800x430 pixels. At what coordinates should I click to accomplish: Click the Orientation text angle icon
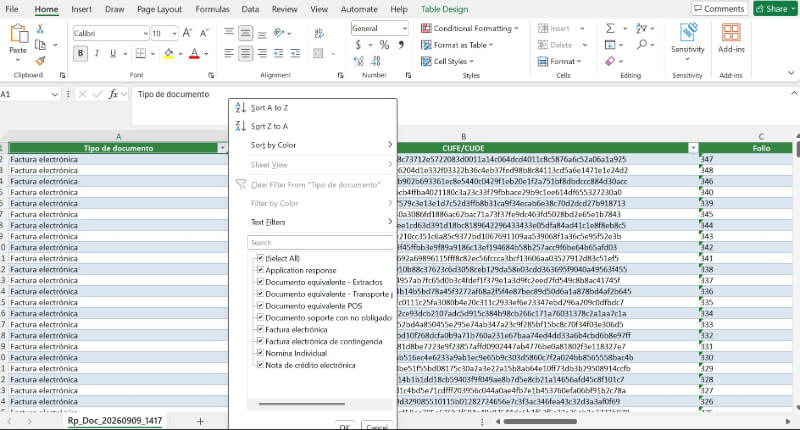(x=279, y=33)
